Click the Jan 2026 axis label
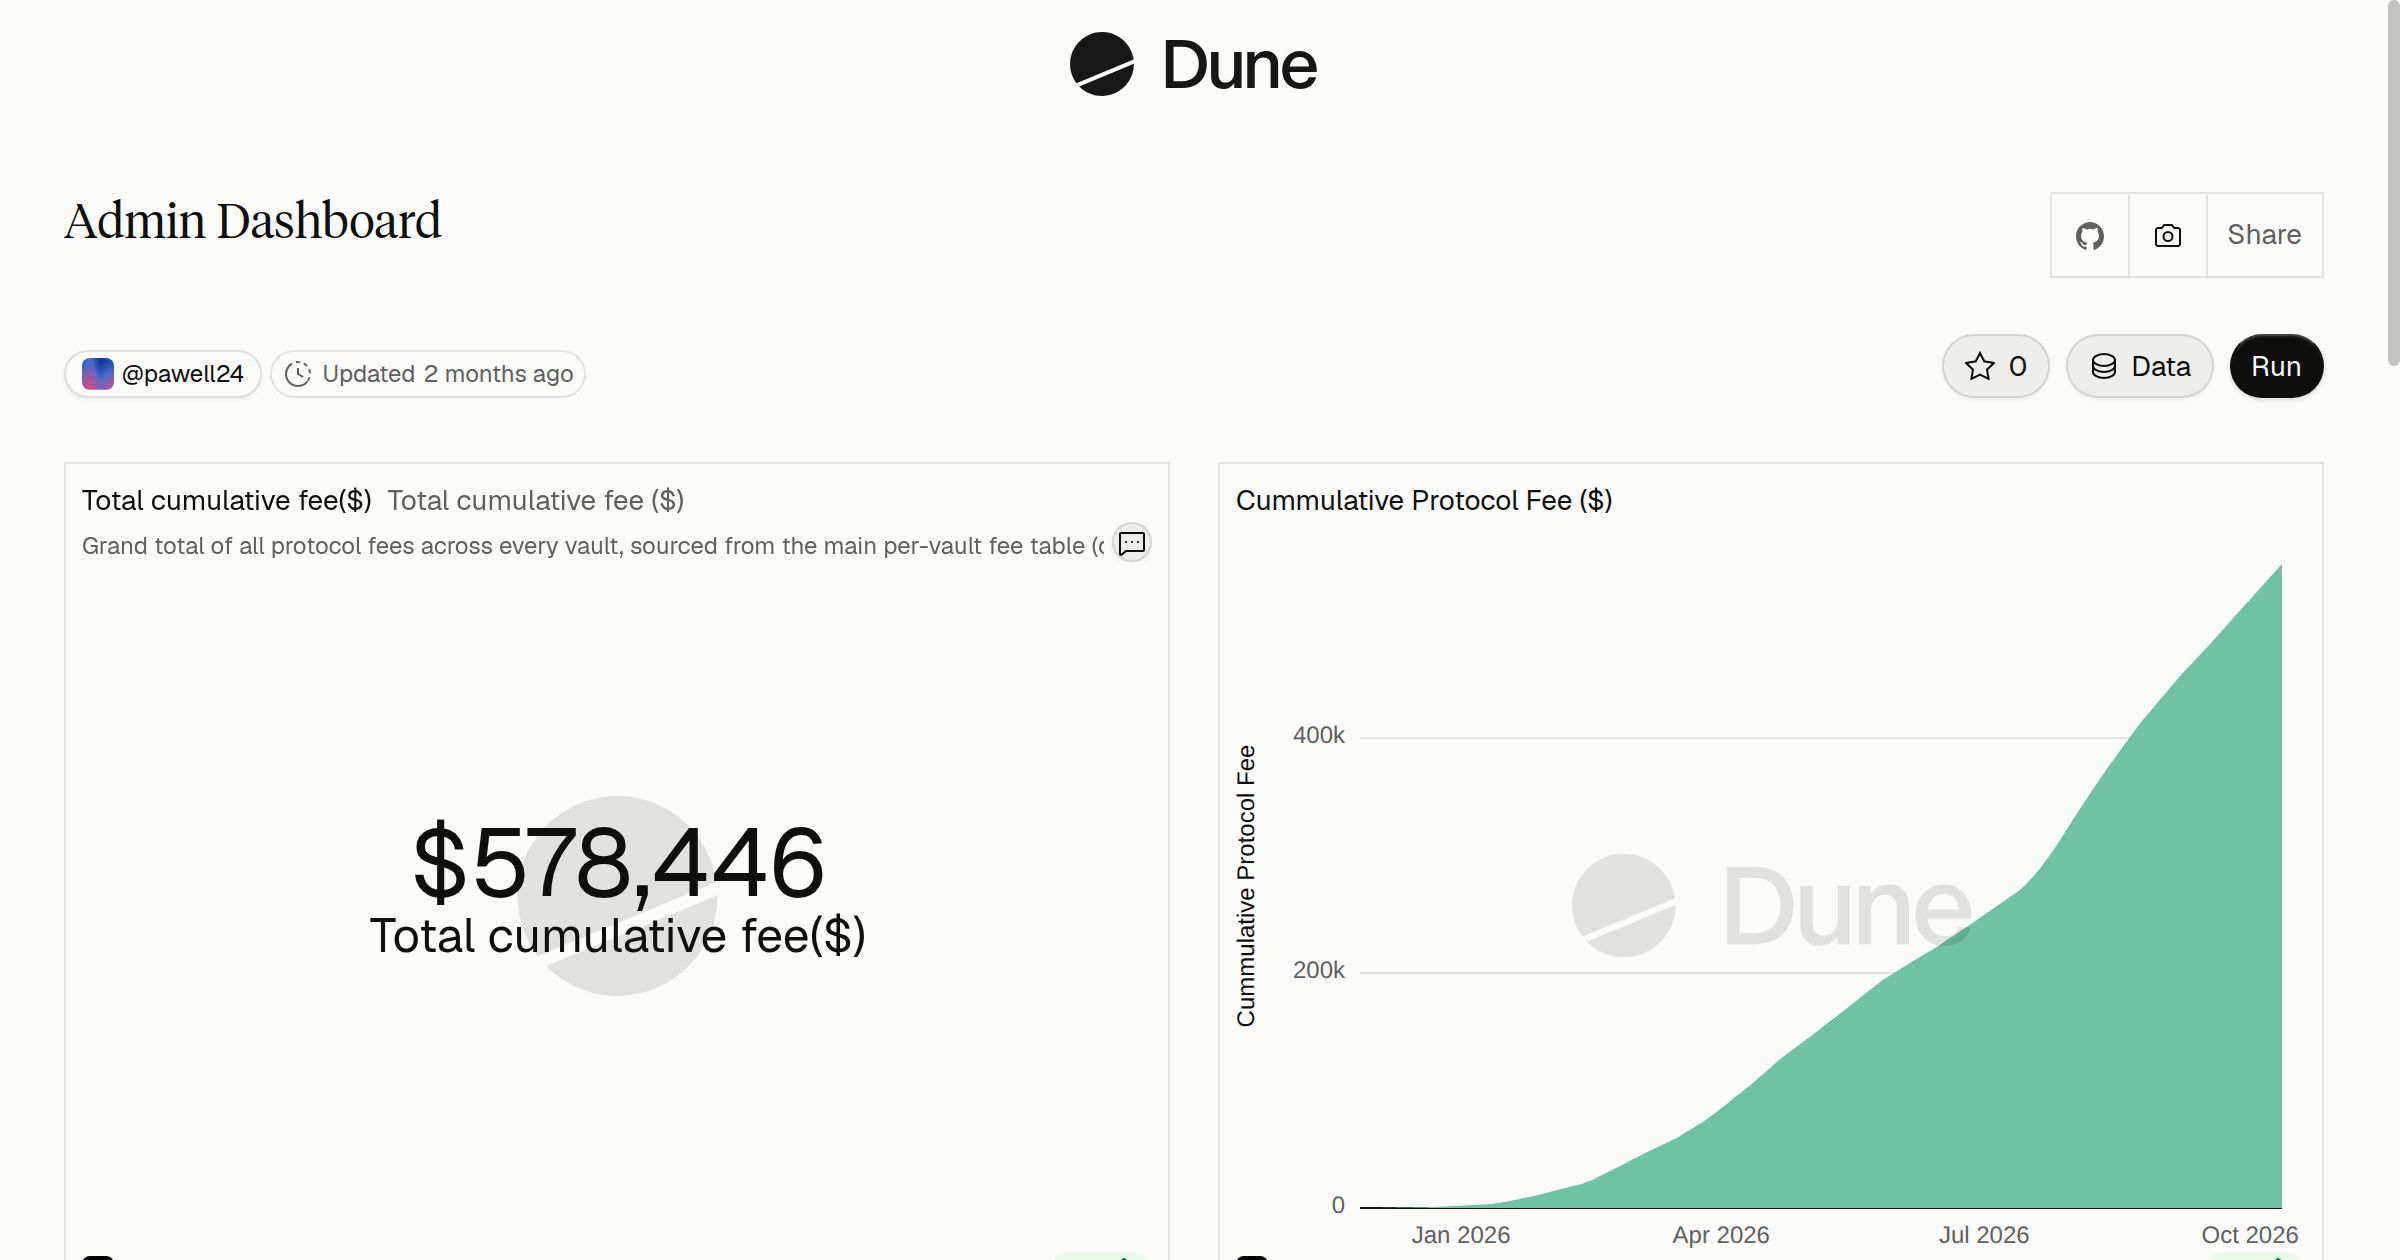Screen dimensions: 2400x1260 click(x=1460, y=1235)
